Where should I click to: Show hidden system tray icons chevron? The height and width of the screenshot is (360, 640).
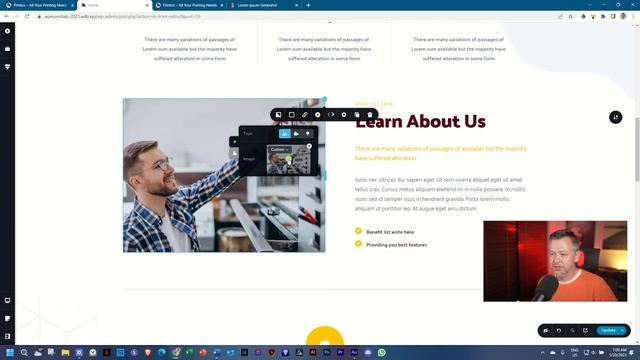pyautogui.click(x=543, y=352)
